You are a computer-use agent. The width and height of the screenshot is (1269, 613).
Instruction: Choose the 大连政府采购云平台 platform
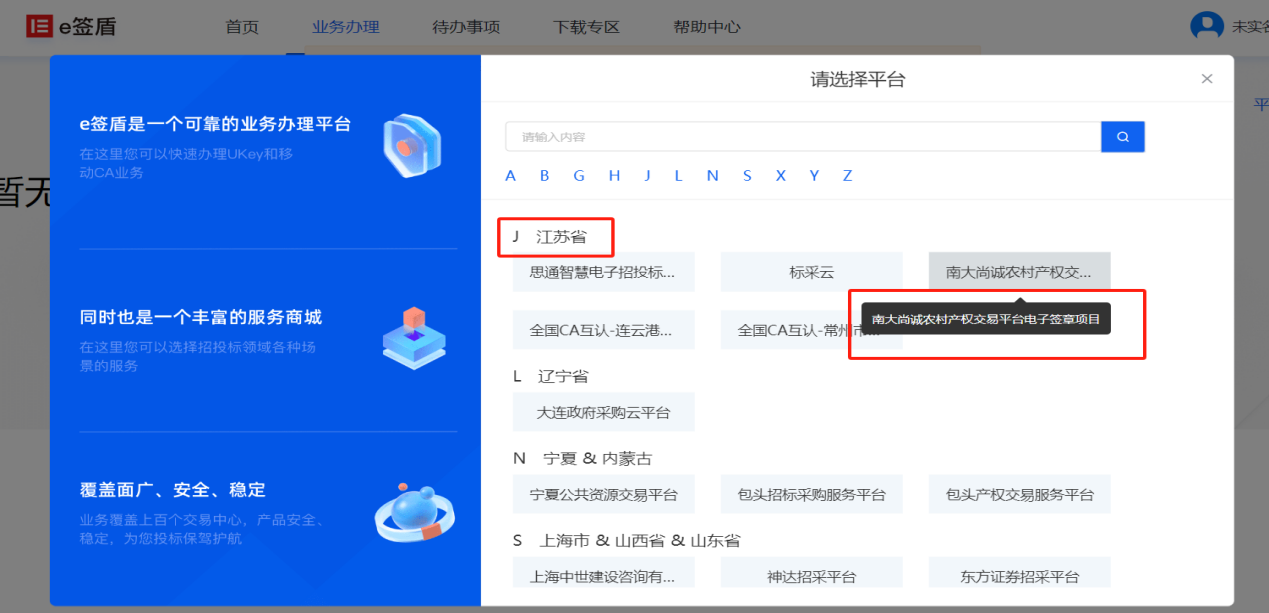[603, 412]
